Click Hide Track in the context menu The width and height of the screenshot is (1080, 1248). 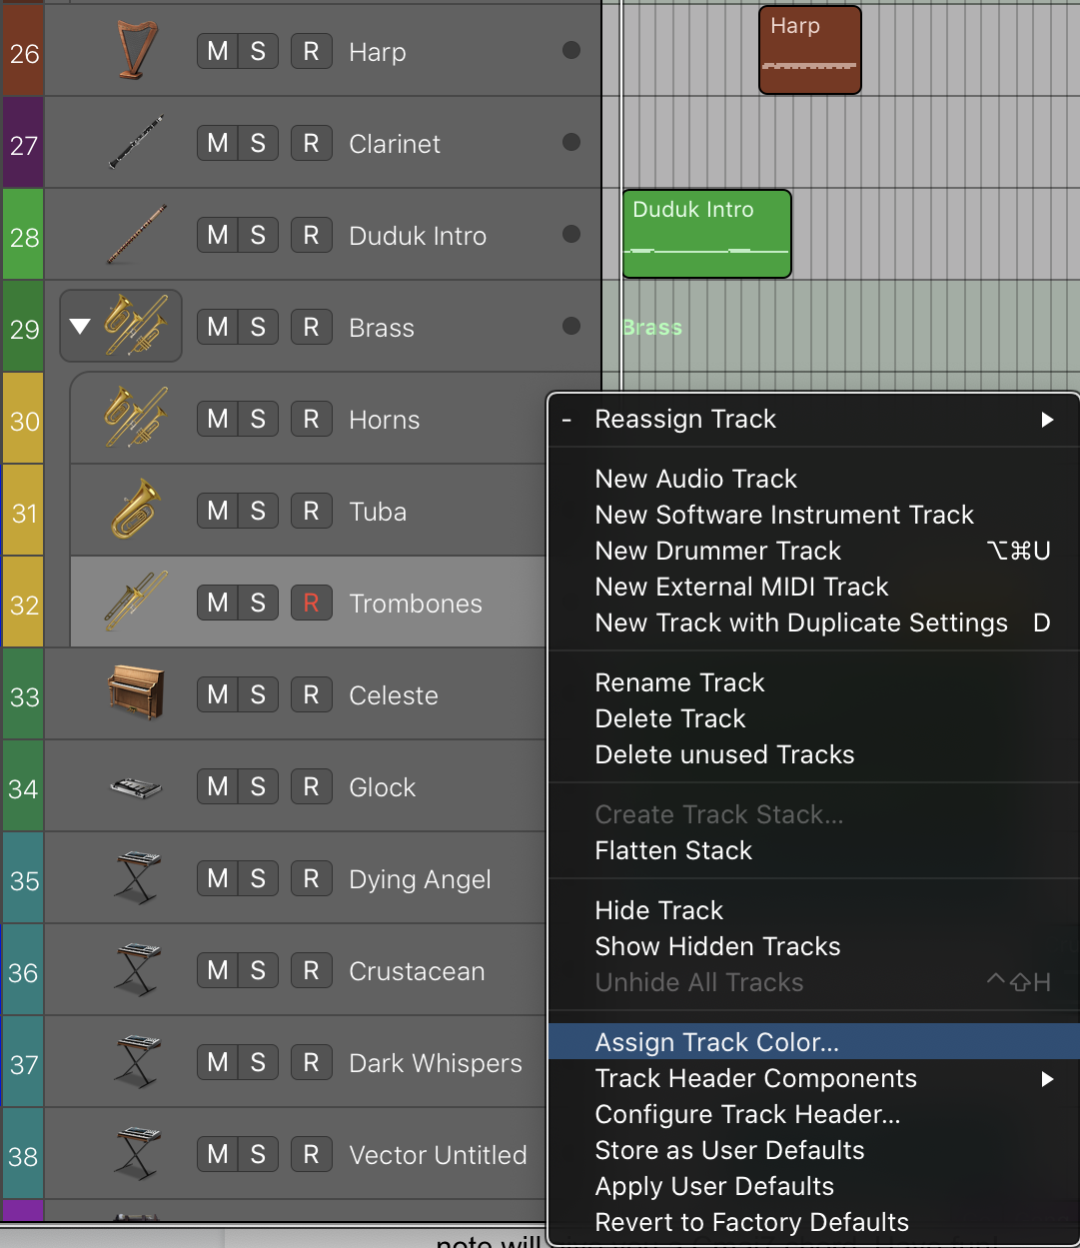click(x=659, y=910)
